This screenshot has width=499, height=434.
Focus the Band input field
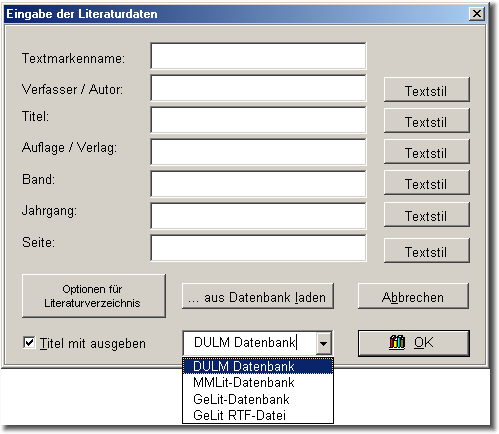point(258,184)
